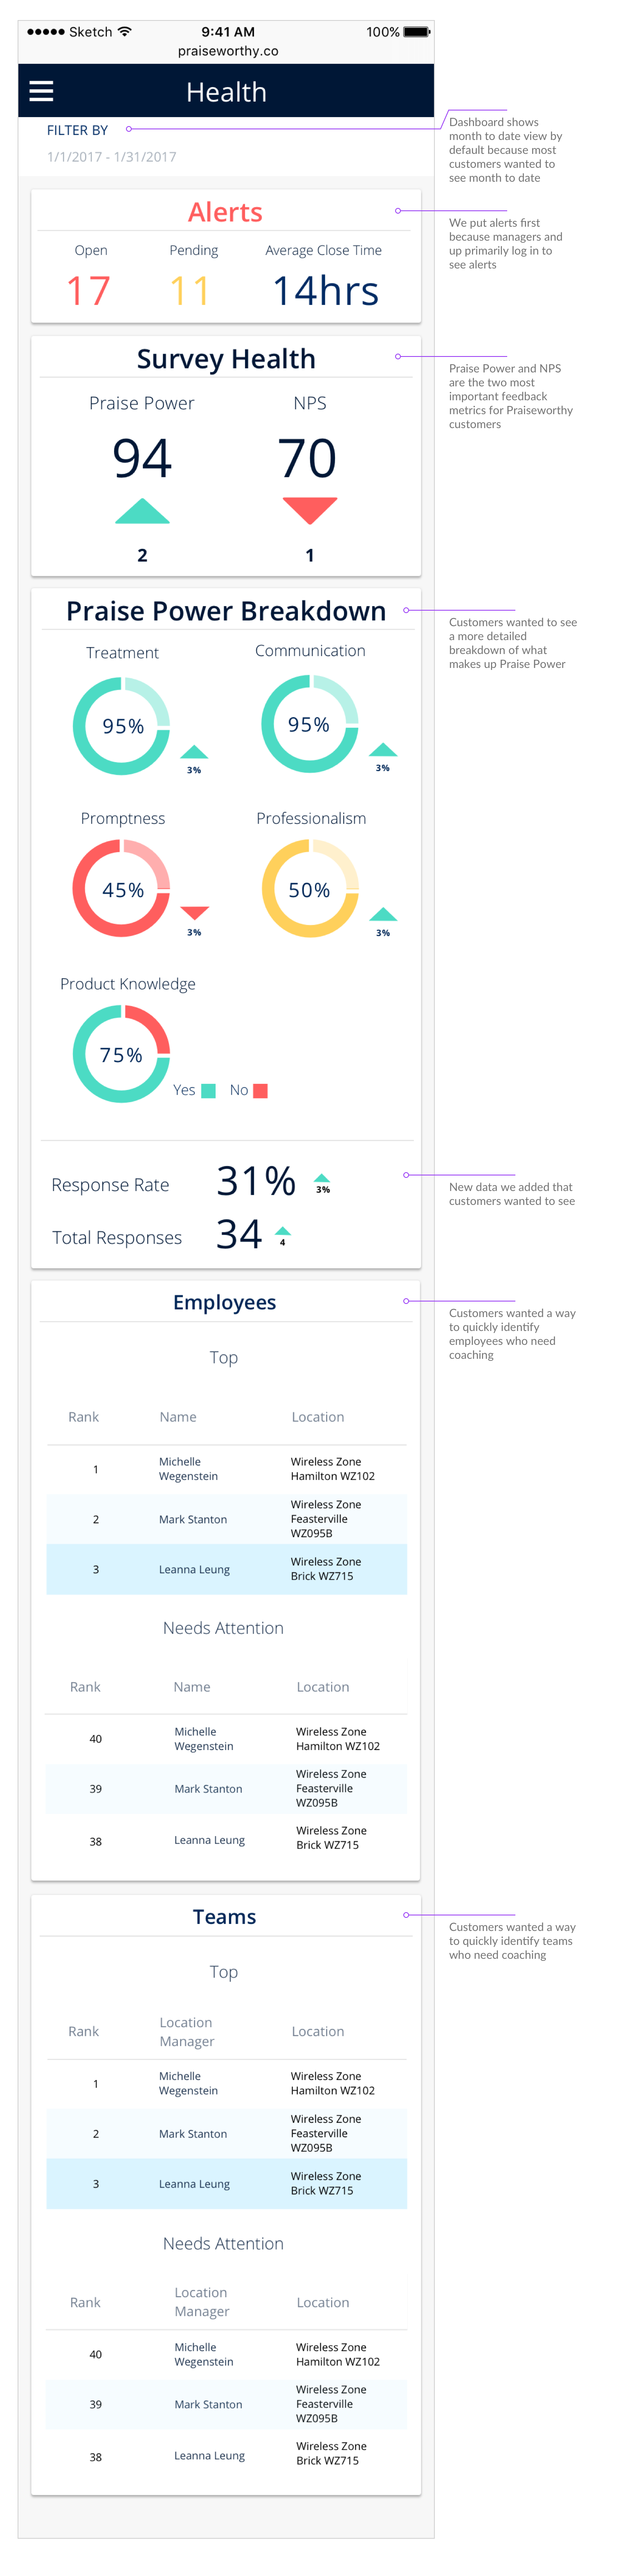Select the Product Knowledge 75% donut chart
Image resolution: width=625 pixels, height=2576 pixels.
point(122,1054)
